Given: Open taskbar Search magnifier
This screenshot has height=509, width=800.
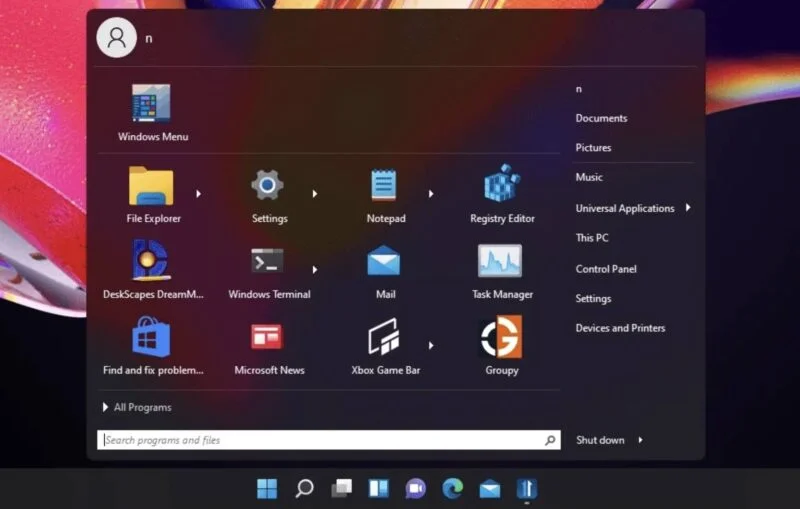Looking at the screenshot, I should coord(304,489).
